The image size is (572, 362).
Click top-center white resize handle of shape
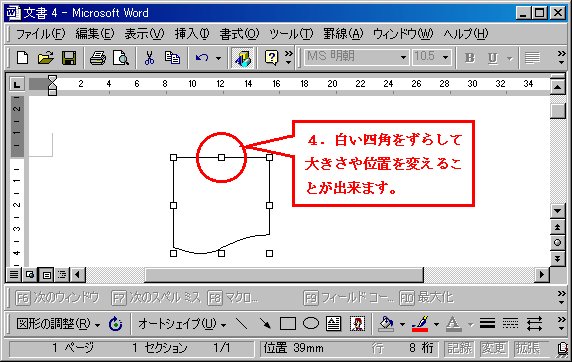[221, 157]
